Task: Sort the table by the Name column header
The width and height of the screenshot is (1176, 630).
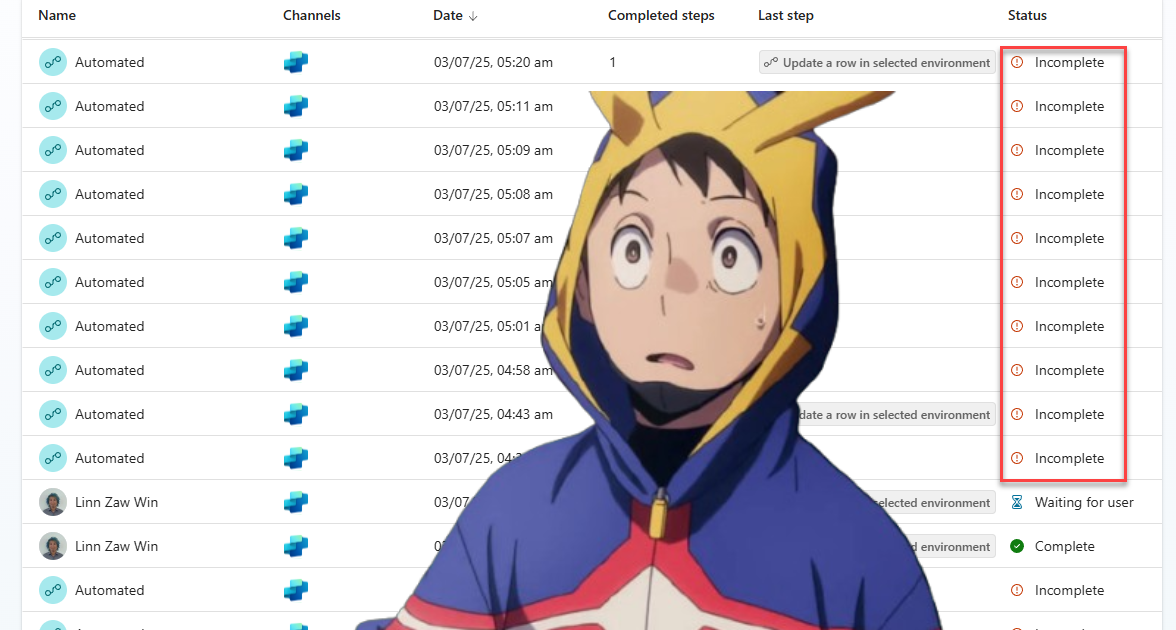Action: pos(57,15)
